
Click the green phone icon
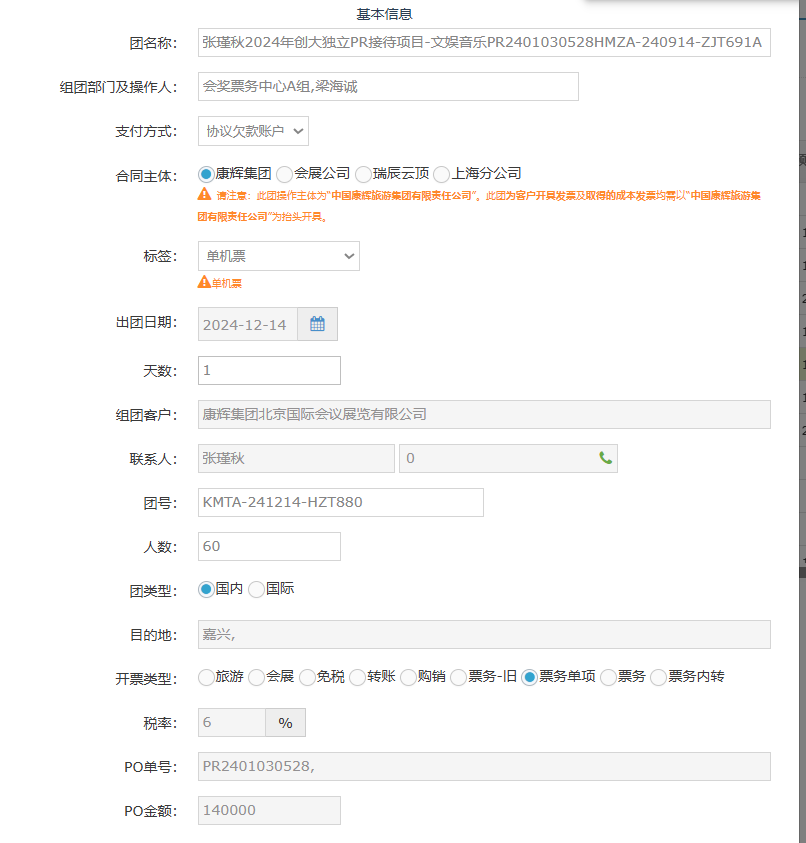(x=605, y=458)
